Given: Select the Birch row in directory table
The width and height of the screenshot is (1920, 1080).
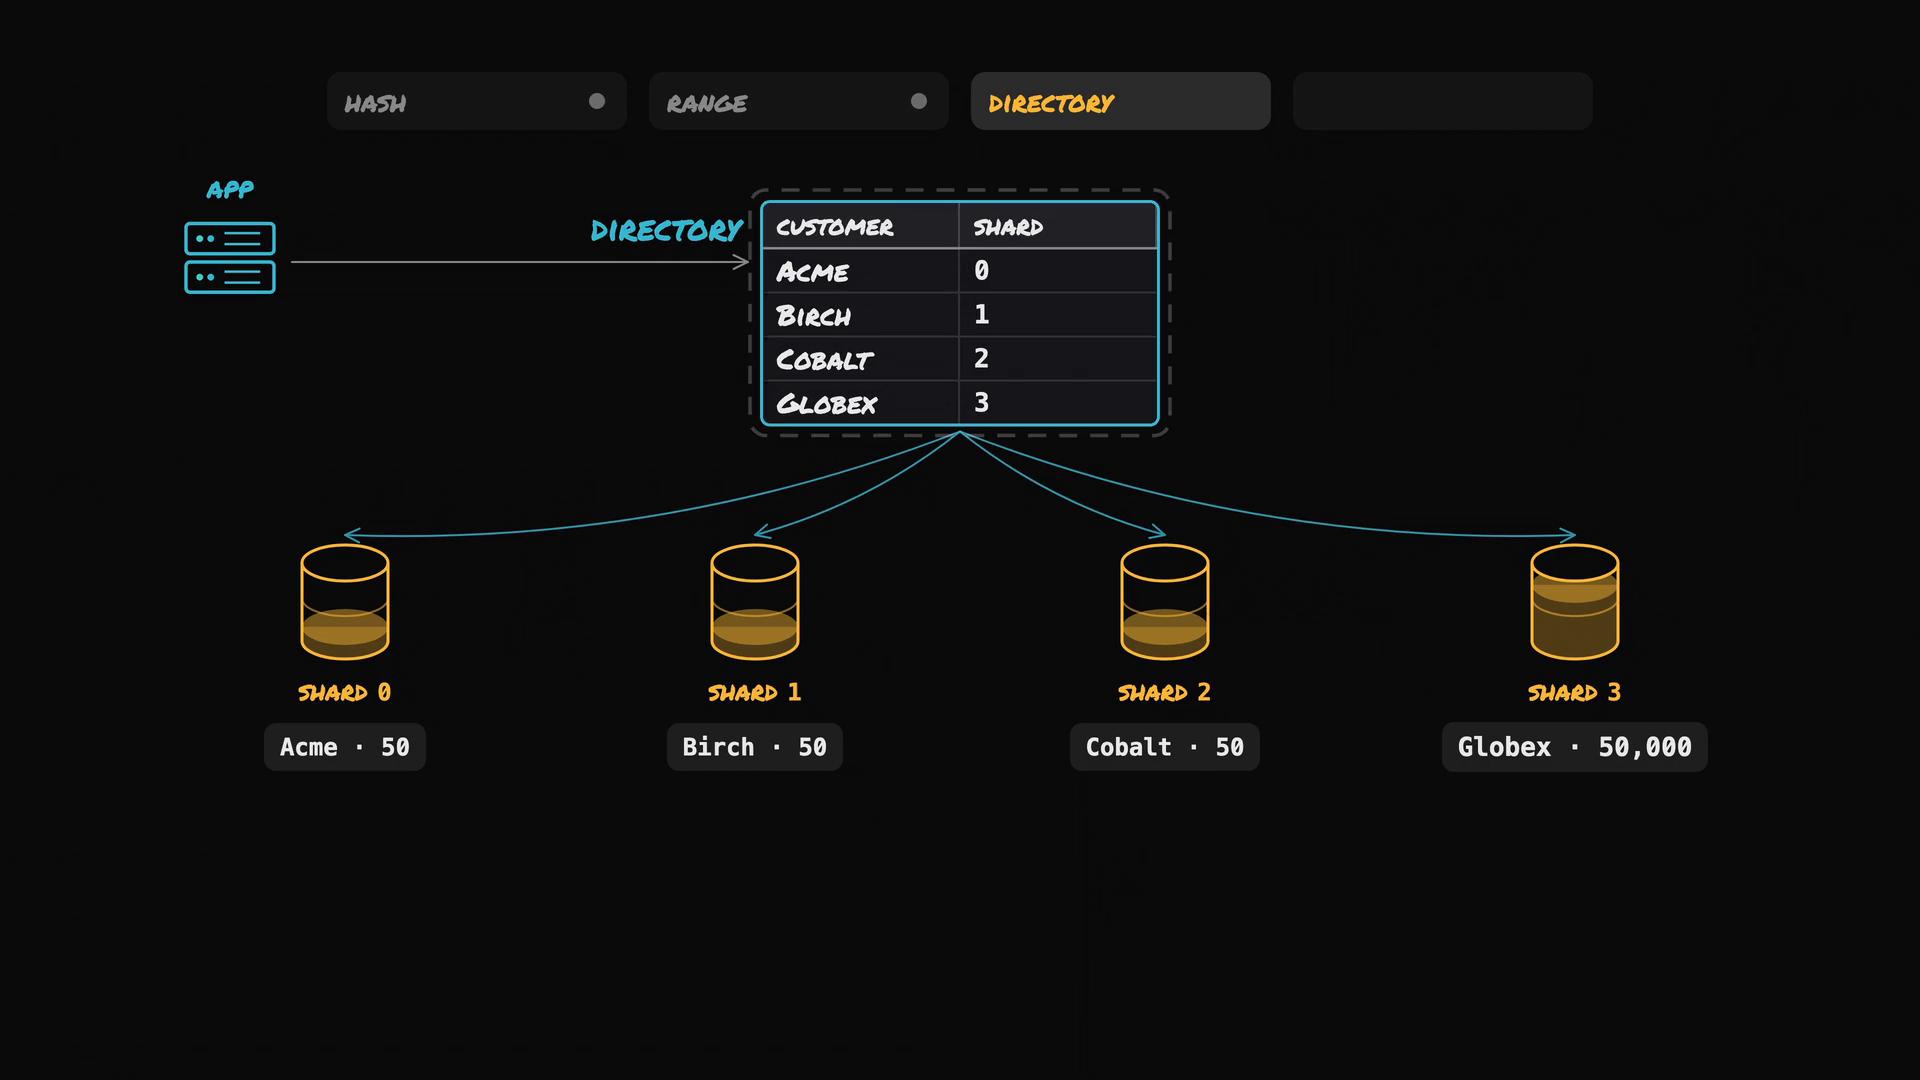Looking at the screenshot, I should pyautogui.click(x=960, y=315).
